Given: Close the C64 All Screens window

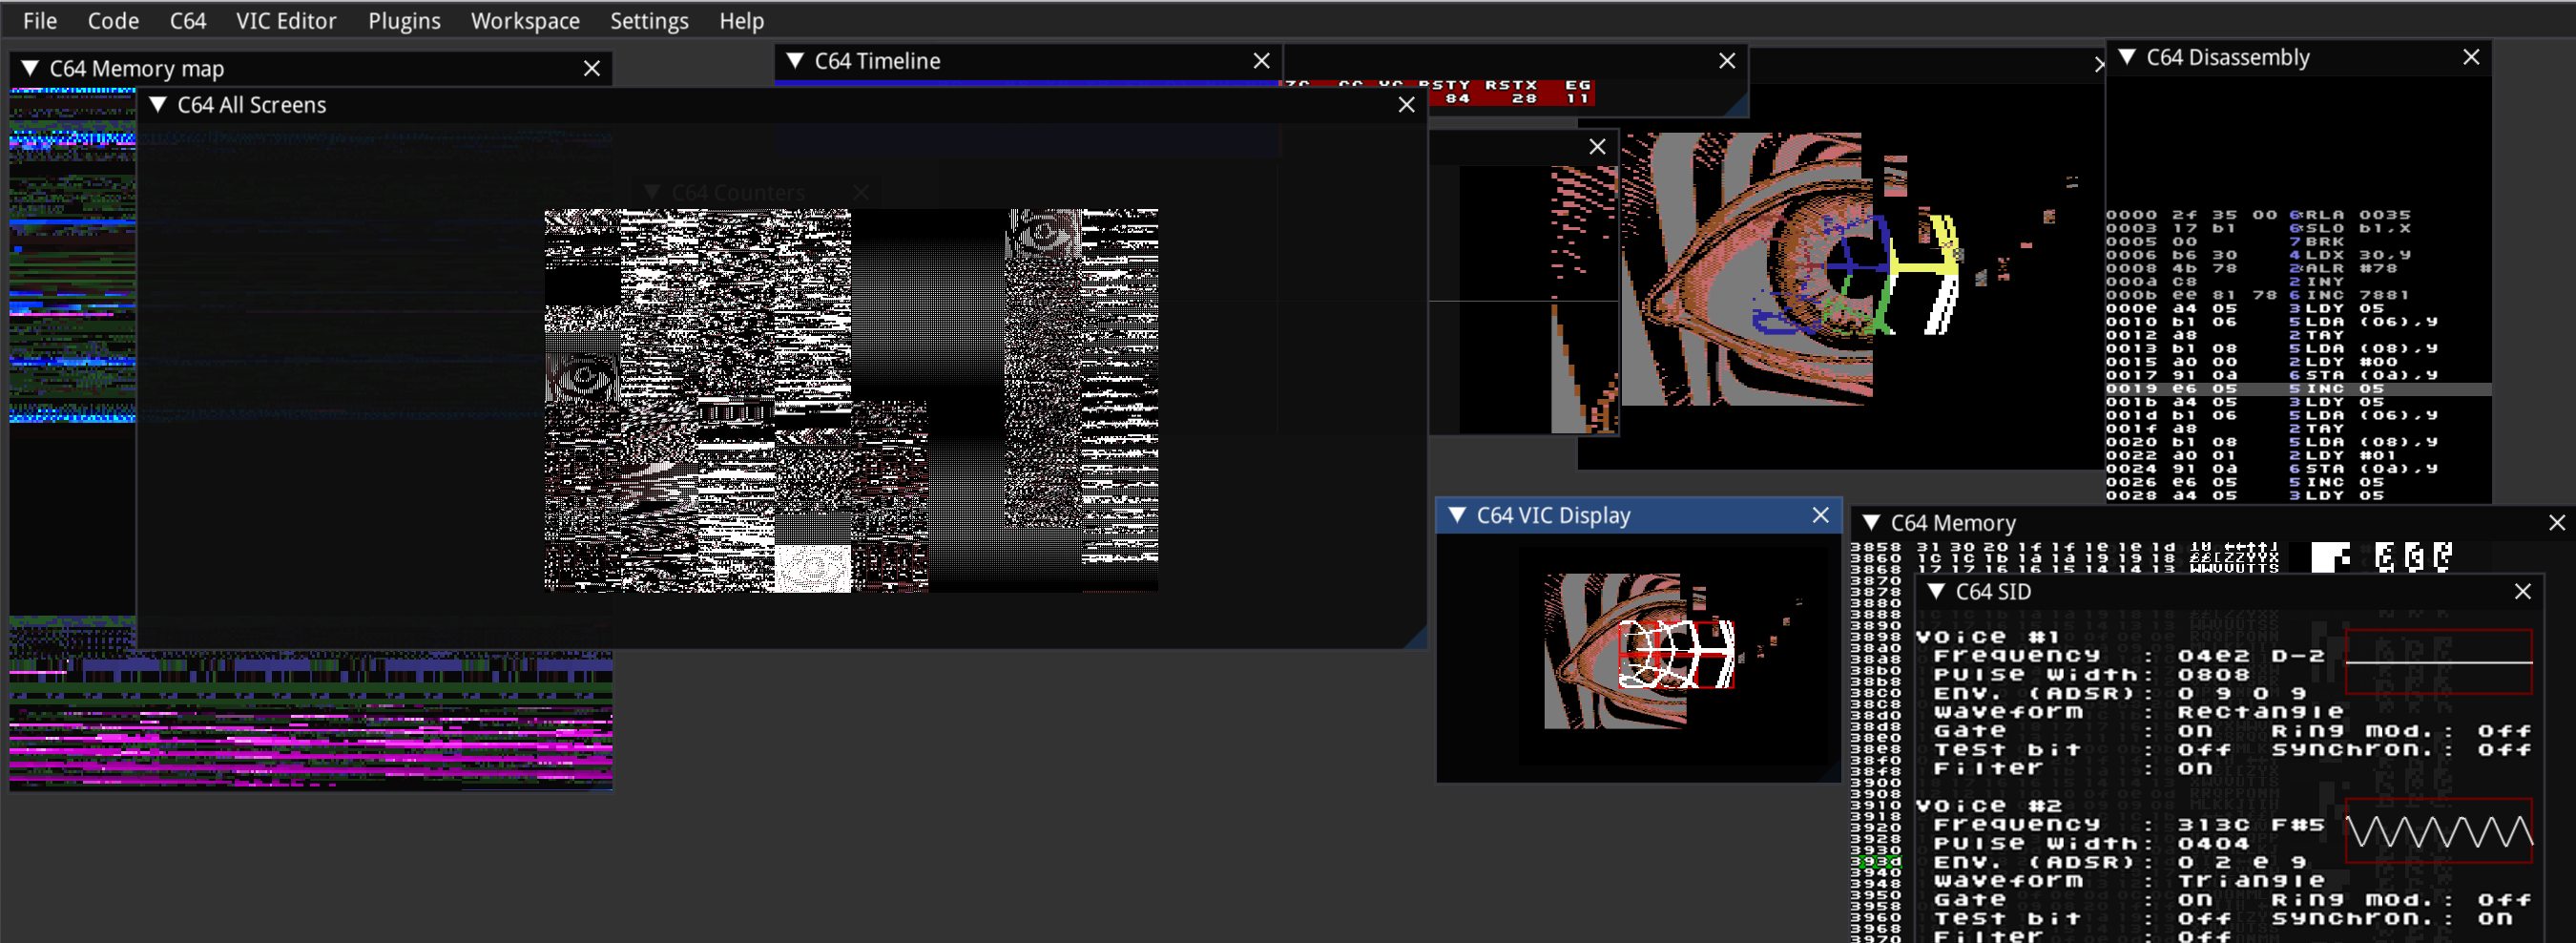Looking at the screenshot, I should (1406, 105).
